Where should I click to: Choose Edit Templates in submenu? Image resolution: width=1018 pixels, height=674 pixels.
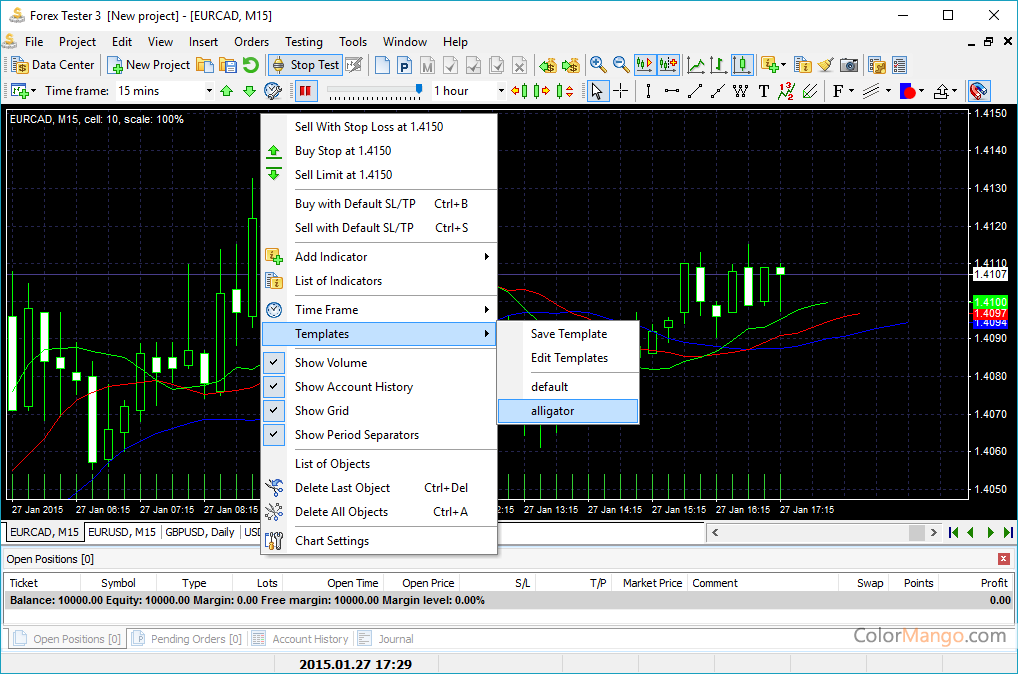568,358
